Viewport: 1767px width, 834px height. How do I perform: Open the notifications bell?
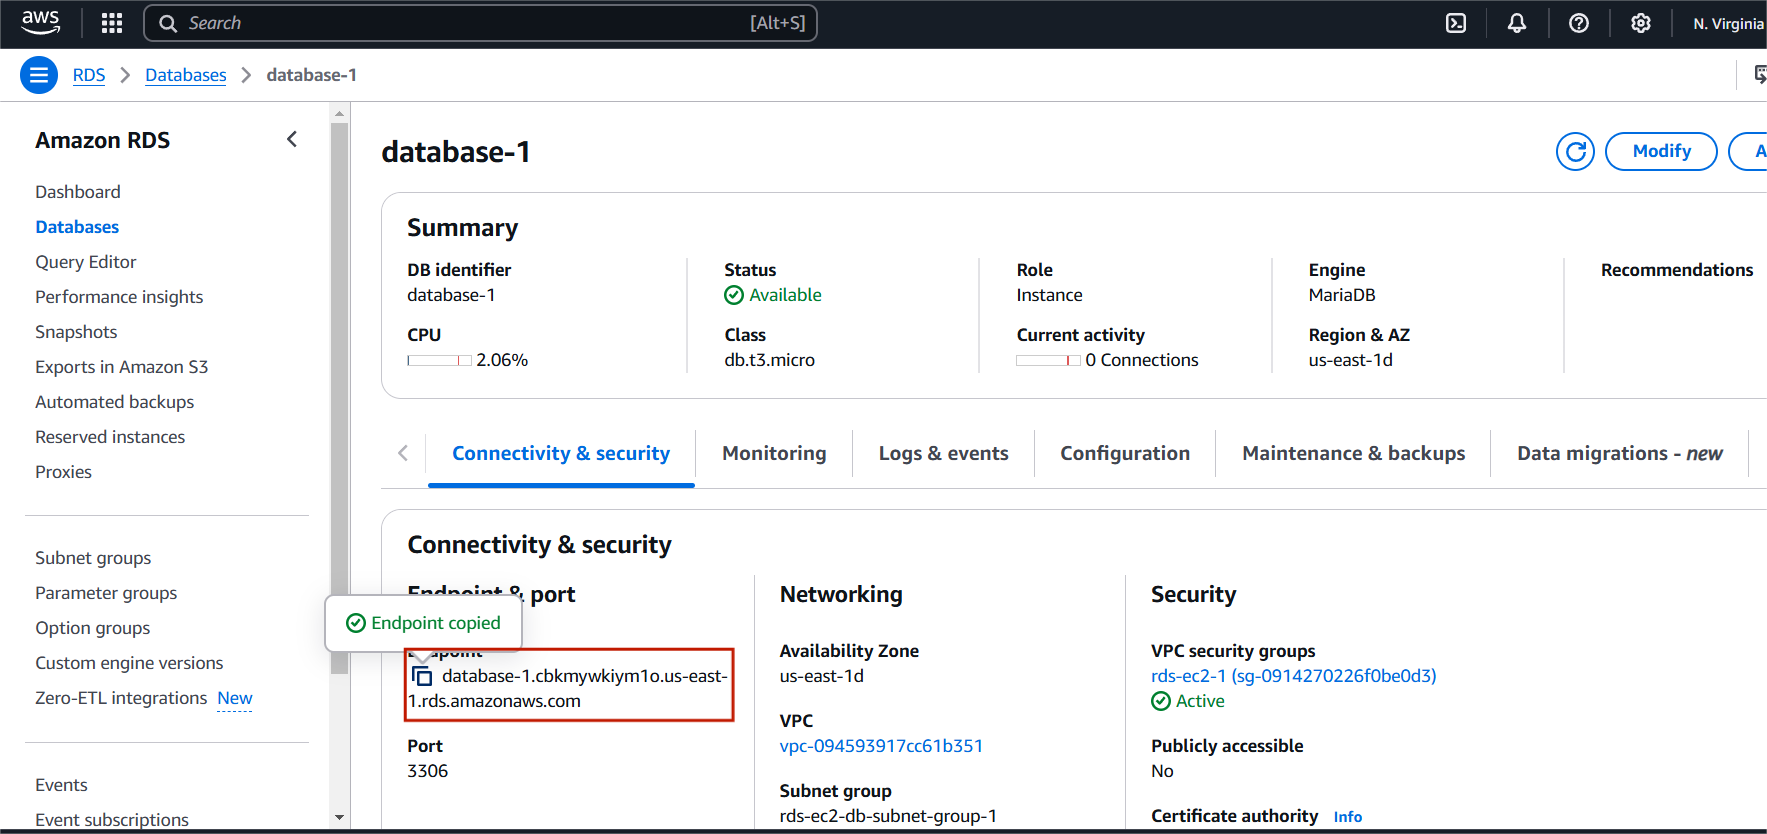tap(1517, 23)
